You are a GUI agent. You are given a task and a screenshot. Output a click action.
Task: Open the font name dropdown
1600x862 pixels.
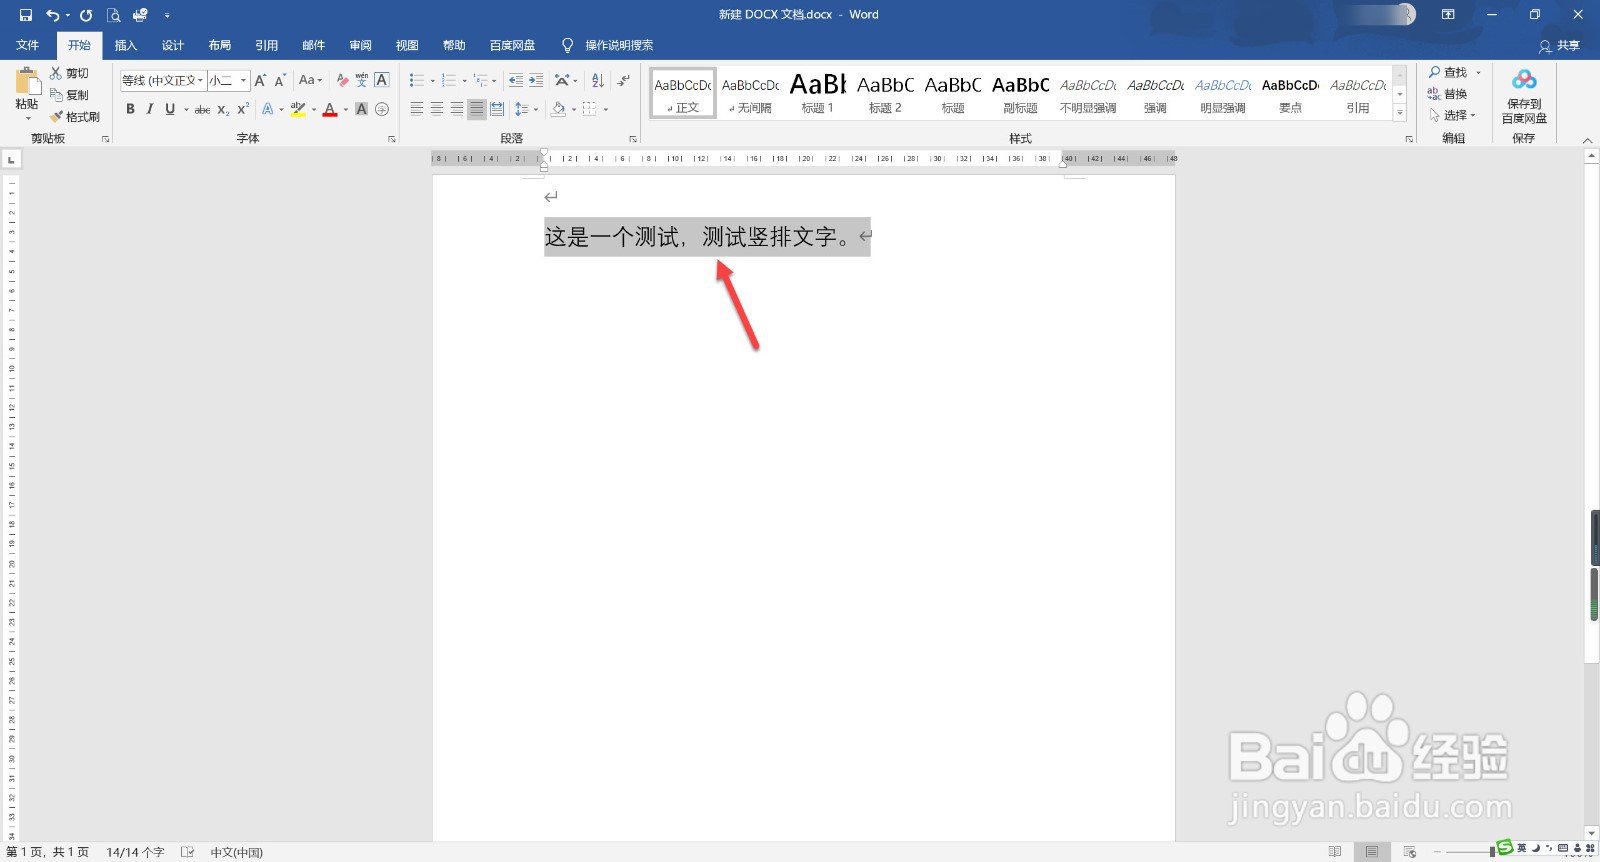click(201, 80)
